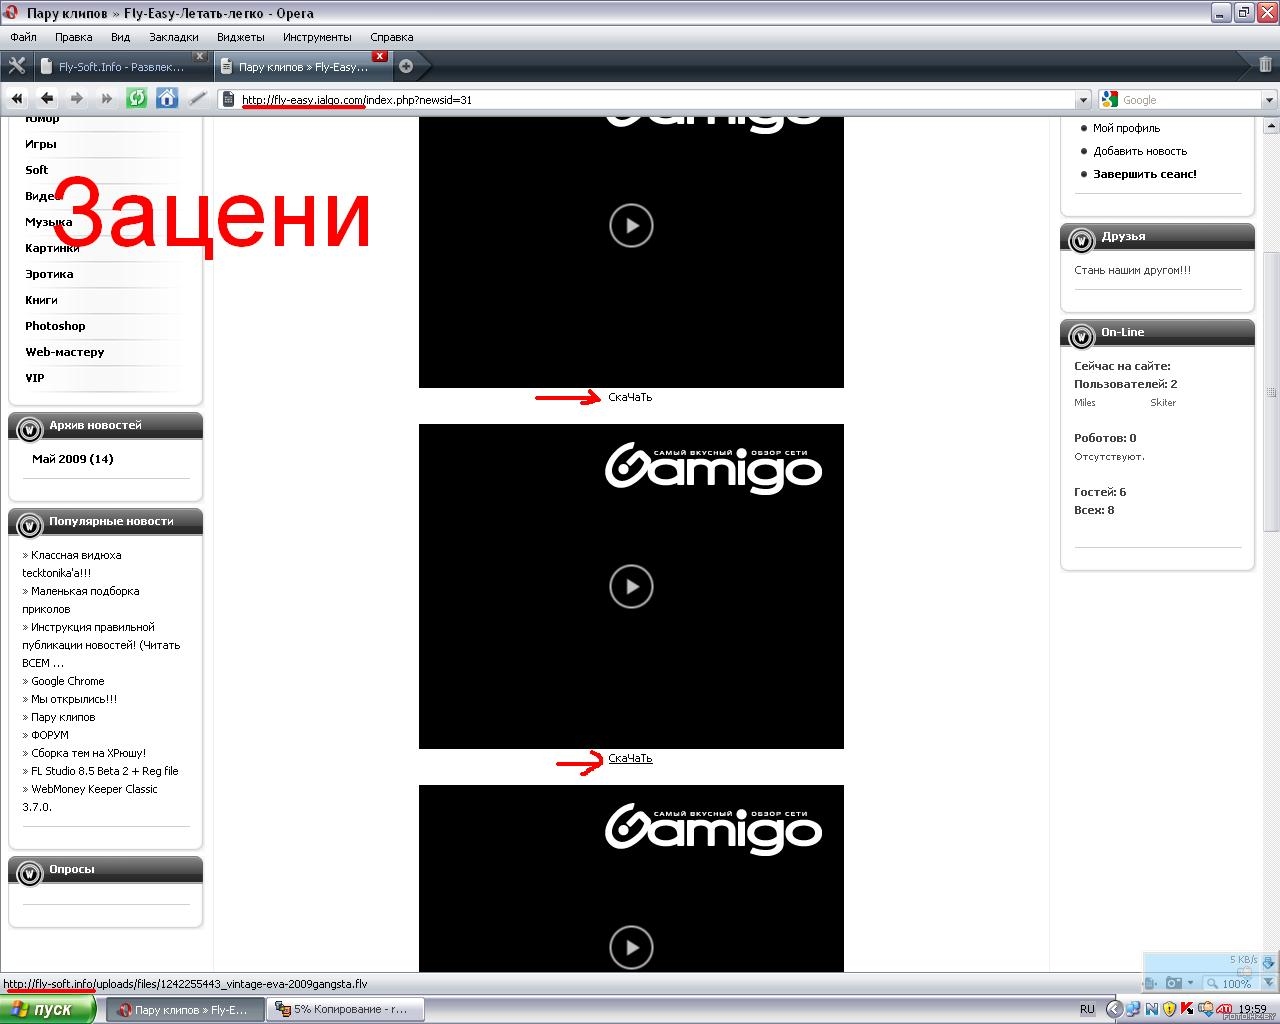Click the Rewind navigation button
Viewport: 1280px width, 1024px height.
17,99
